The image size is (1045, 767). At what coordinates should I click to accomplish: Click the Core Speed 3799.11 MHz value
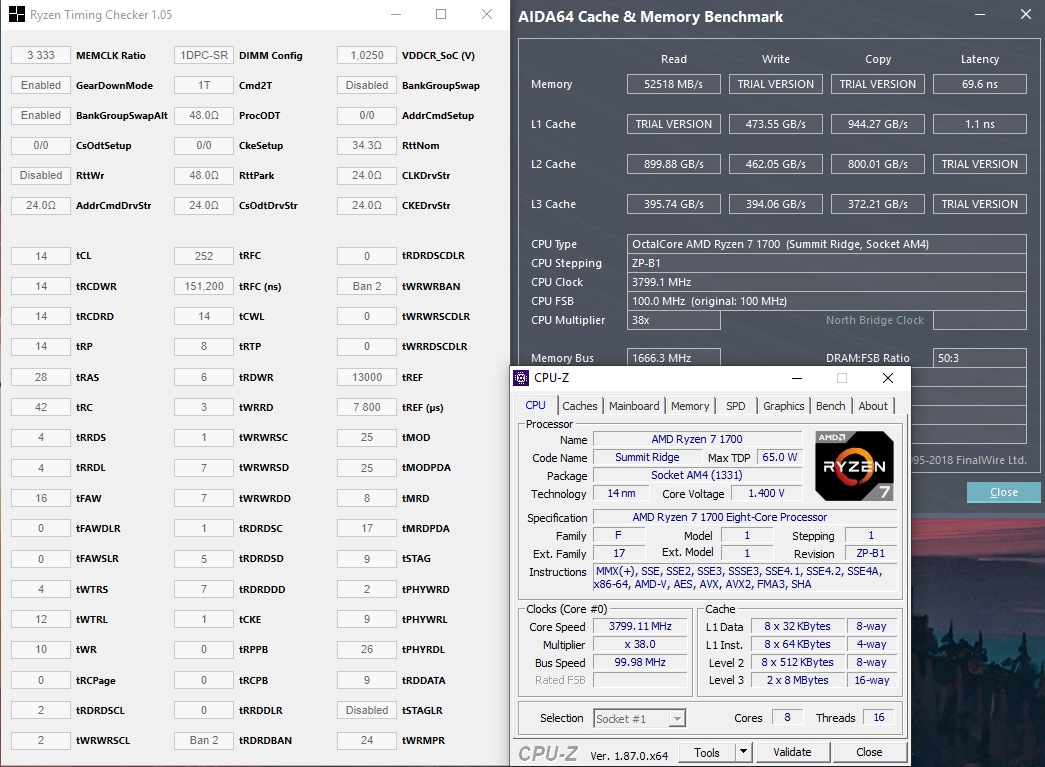pyautogui.click(x=640, y=626)
